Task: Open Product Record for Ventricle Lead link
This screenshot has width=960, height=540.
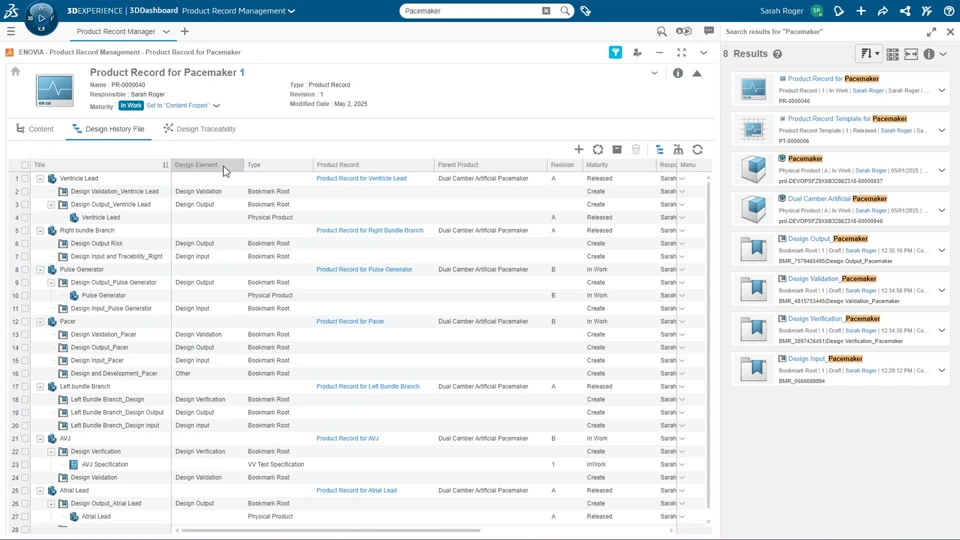Action: pos(361,178)
